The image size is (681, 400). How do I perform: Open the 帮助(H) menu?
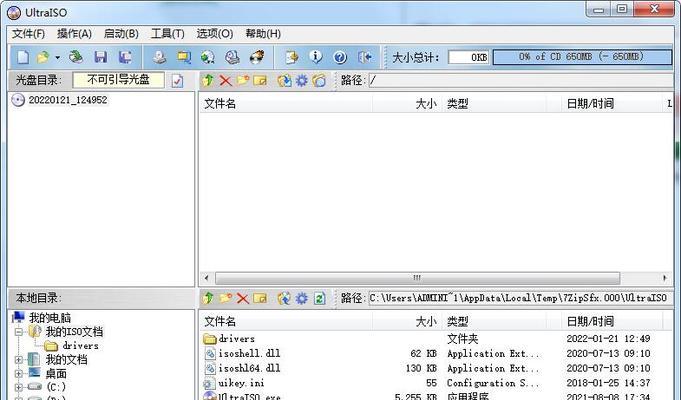coord(263,33)
